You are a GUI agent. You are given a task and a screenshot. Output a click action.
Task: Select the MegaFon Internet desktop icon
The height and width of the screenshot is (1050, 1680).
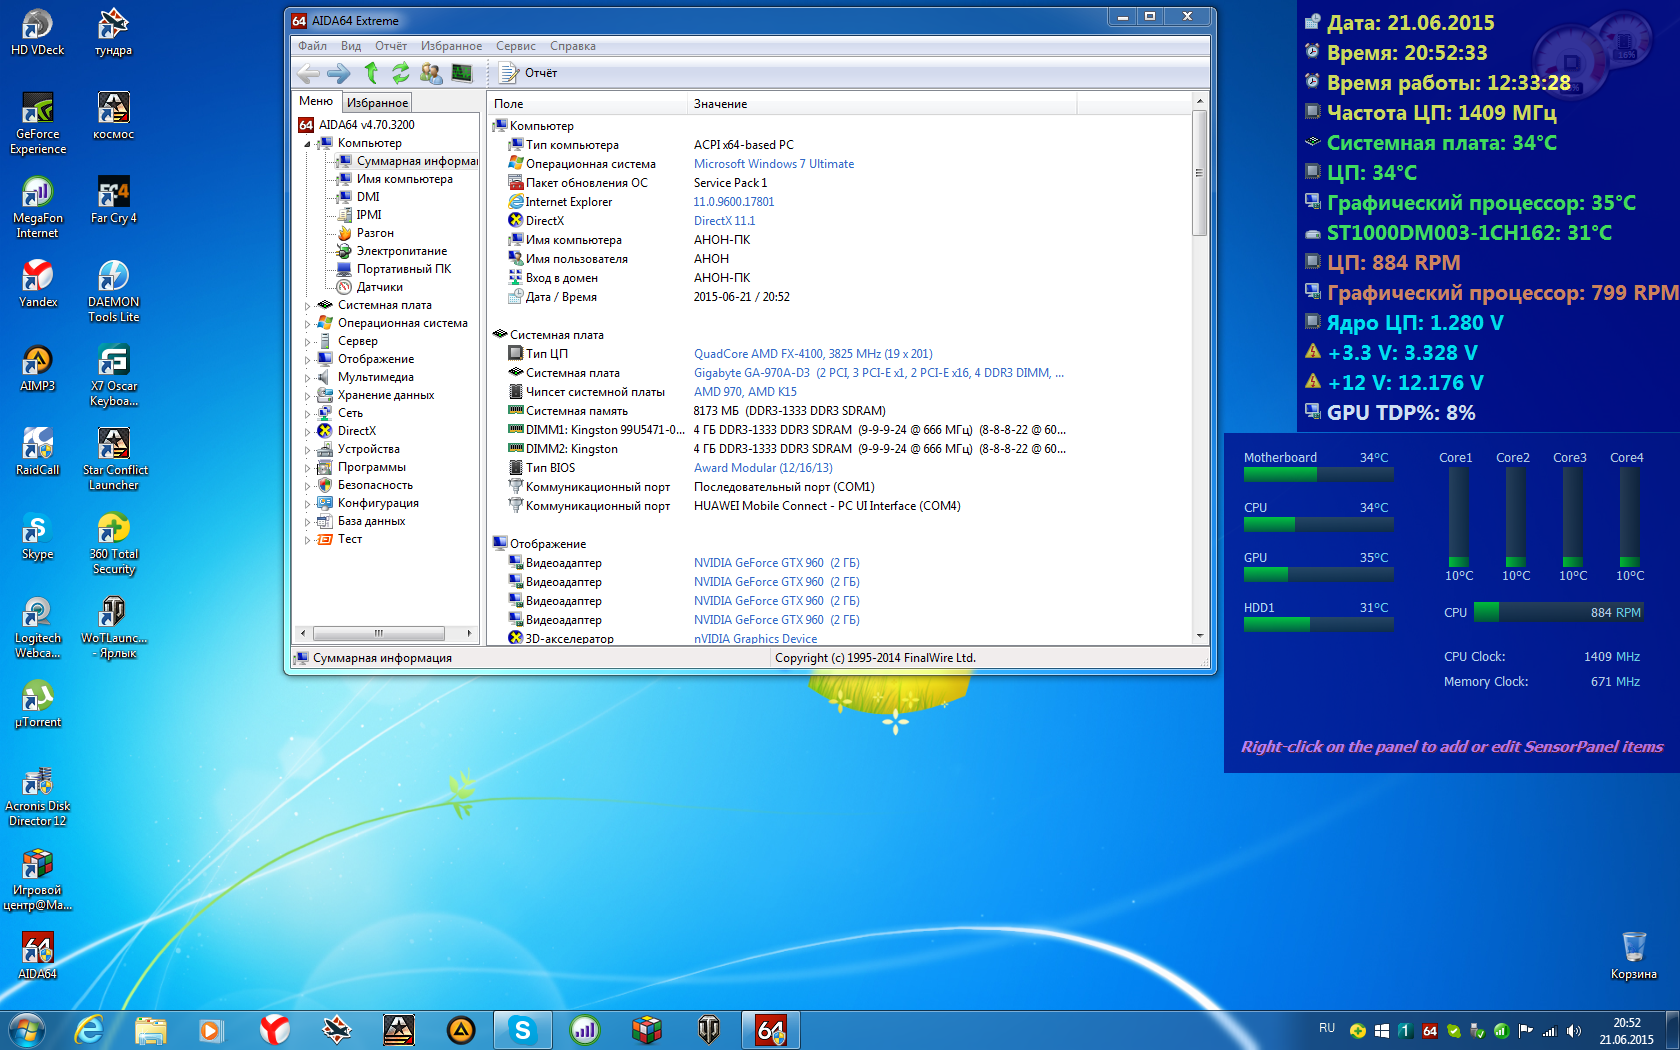tap(38, 209)
